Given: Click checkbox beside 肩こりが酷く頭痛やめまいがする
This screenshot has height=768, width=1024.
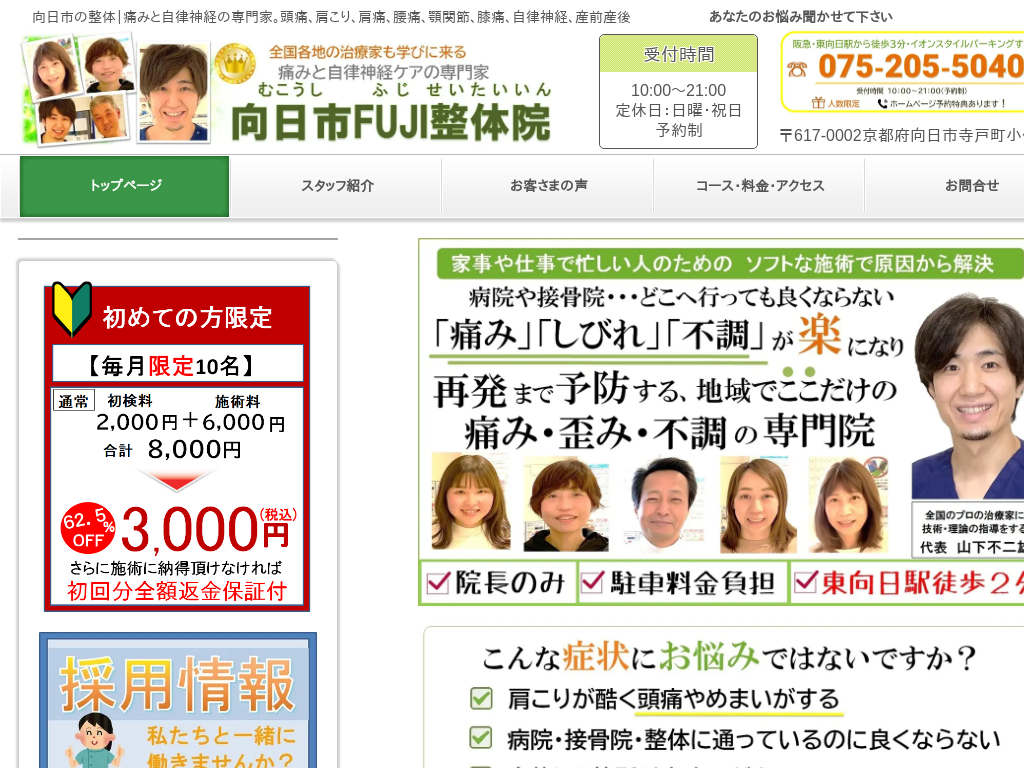Looking at the screenshot, I should tap(482, 698).
